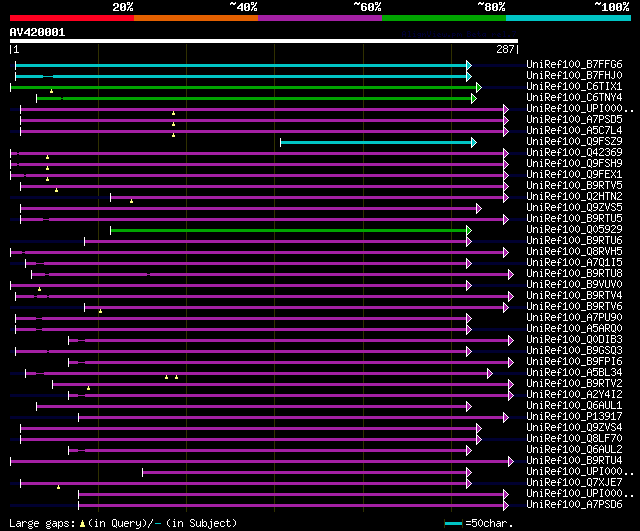
Task: Click the green alignment bar for UniRef100_Q05929
Action: tap(289, 231)
